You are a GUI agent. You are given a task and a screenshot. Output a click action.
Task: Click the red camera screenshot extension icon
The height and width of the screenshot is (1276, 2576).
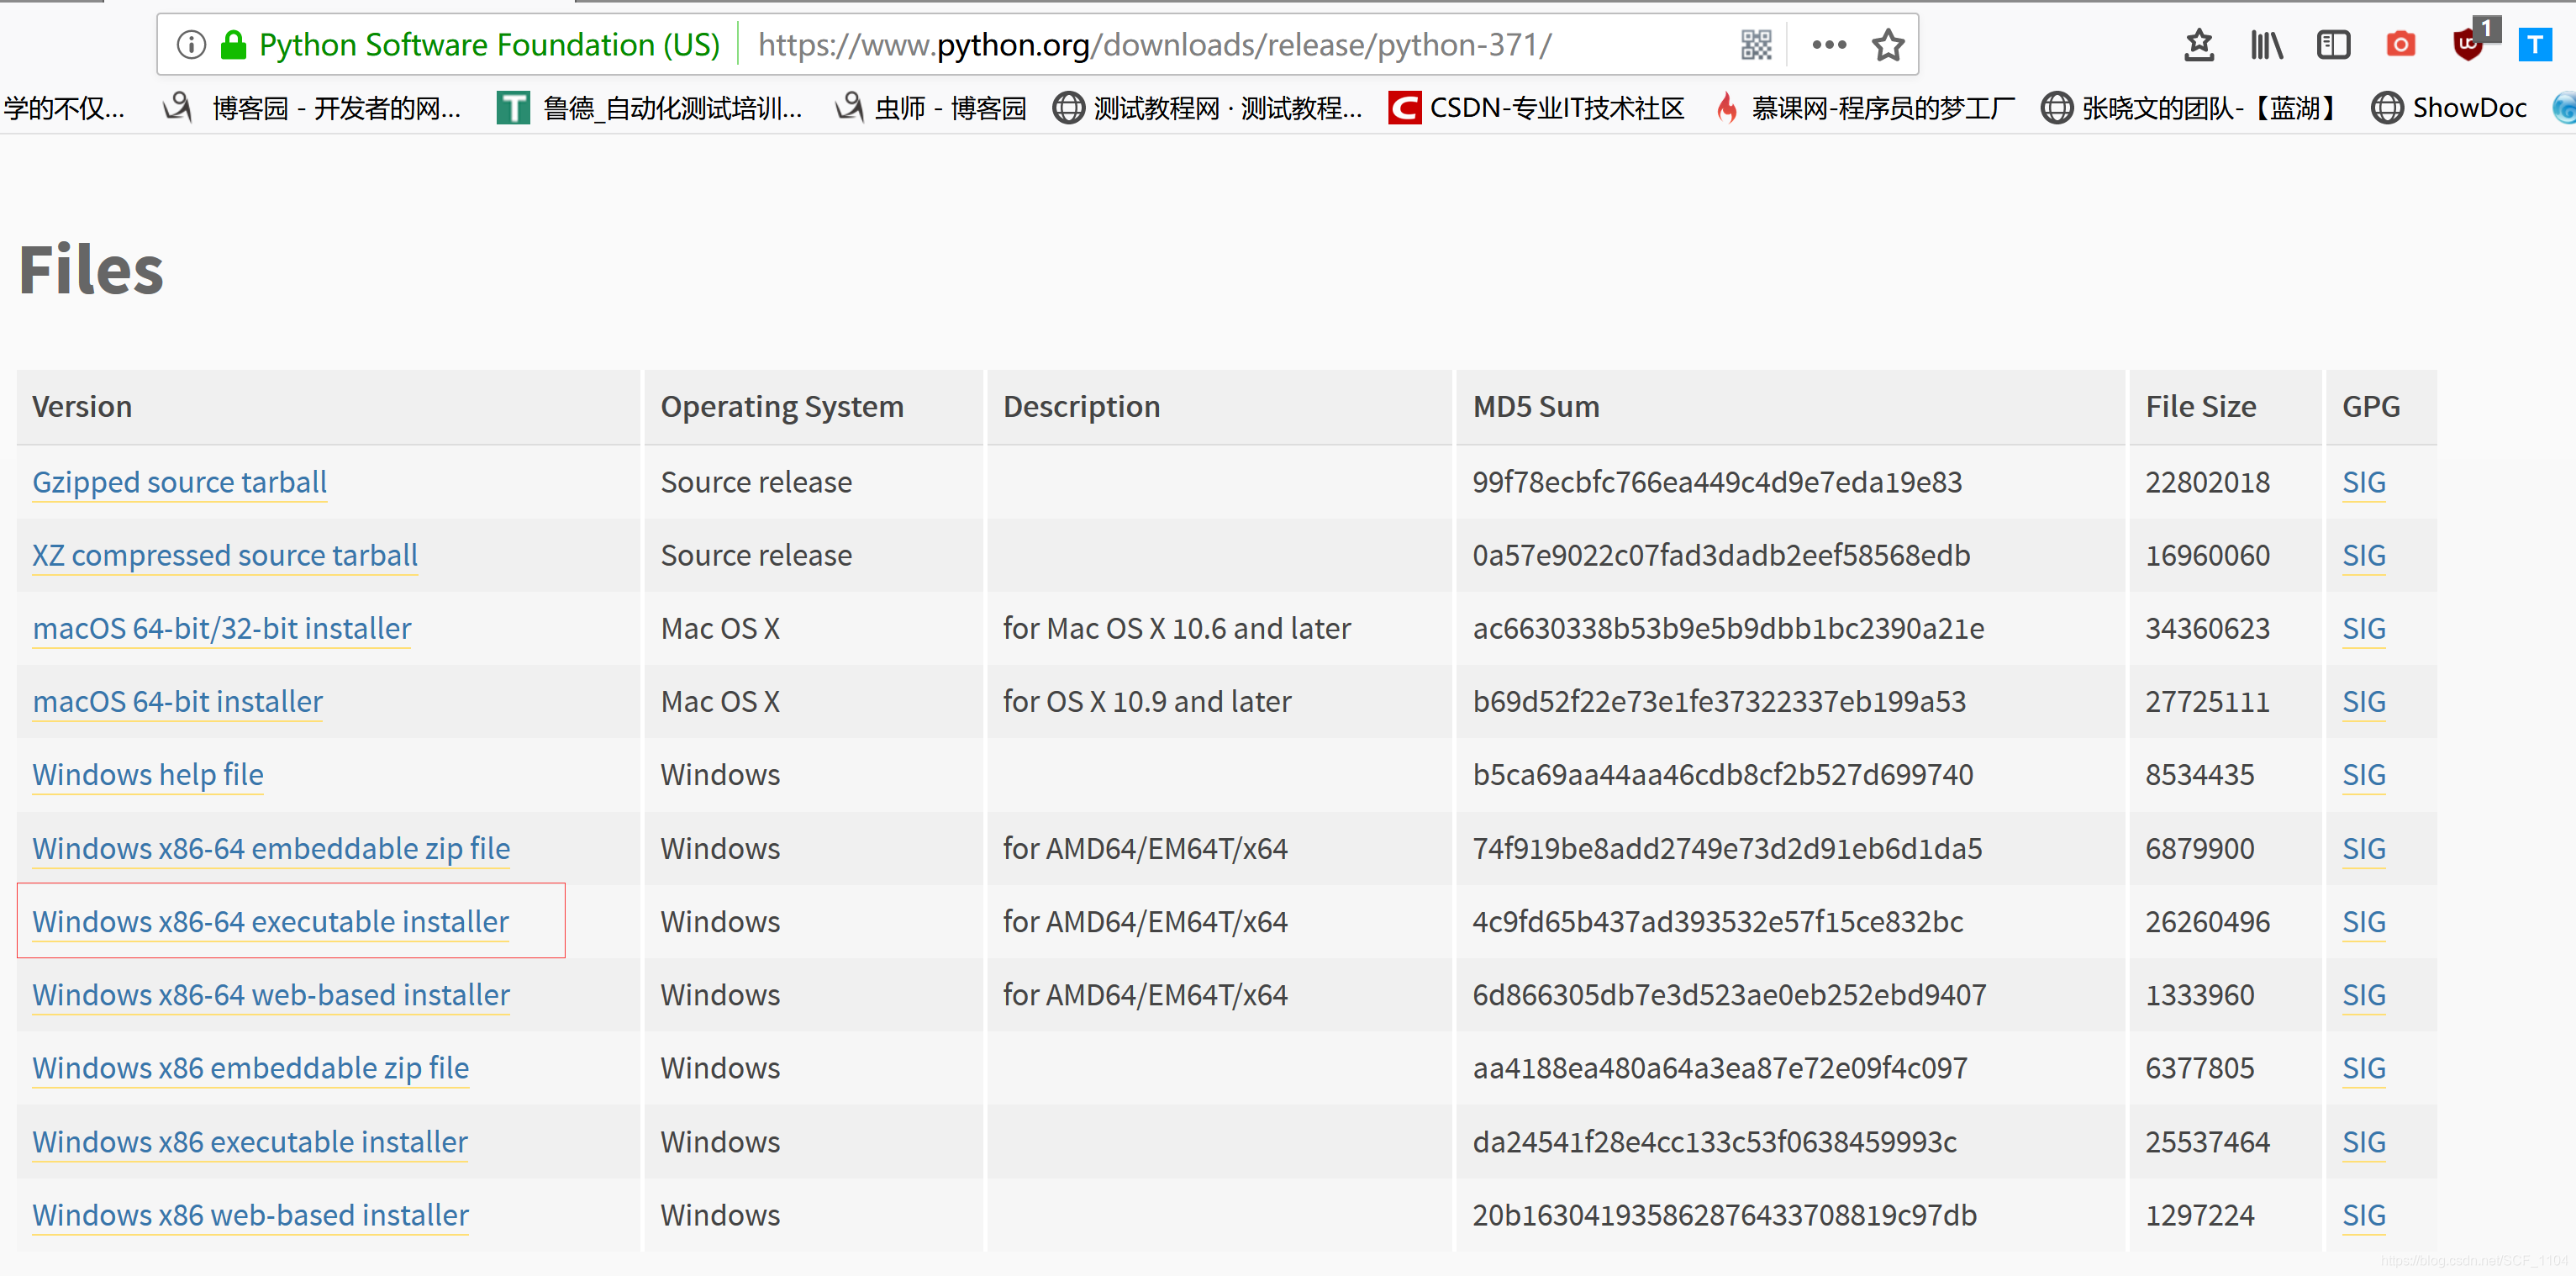2400,45
